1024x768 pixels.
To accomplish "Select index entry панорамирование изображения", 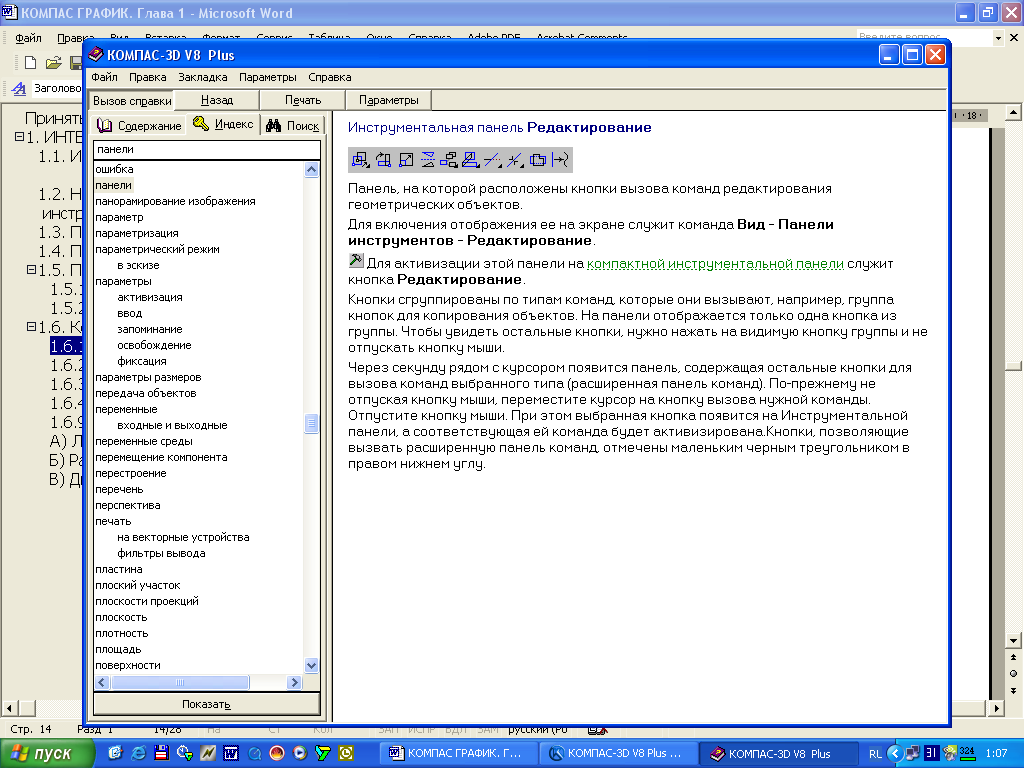I will (175, 201).
